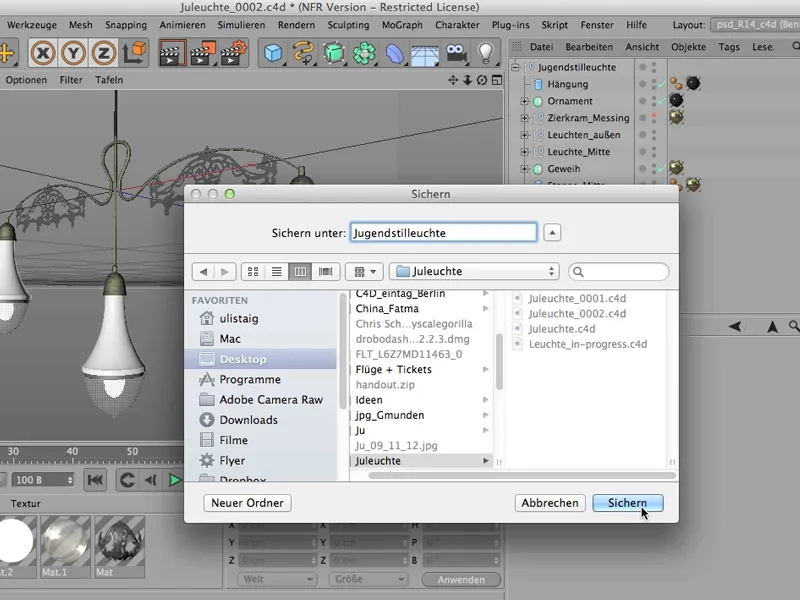Render the active view clapperboard icon

171,53
